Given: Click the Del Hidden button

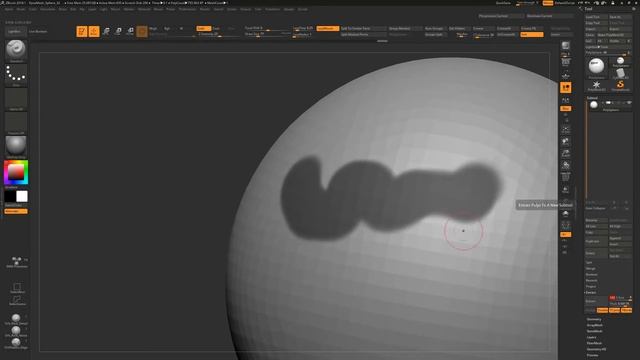Looking at the screenshot, I should [x=459, y=29].
